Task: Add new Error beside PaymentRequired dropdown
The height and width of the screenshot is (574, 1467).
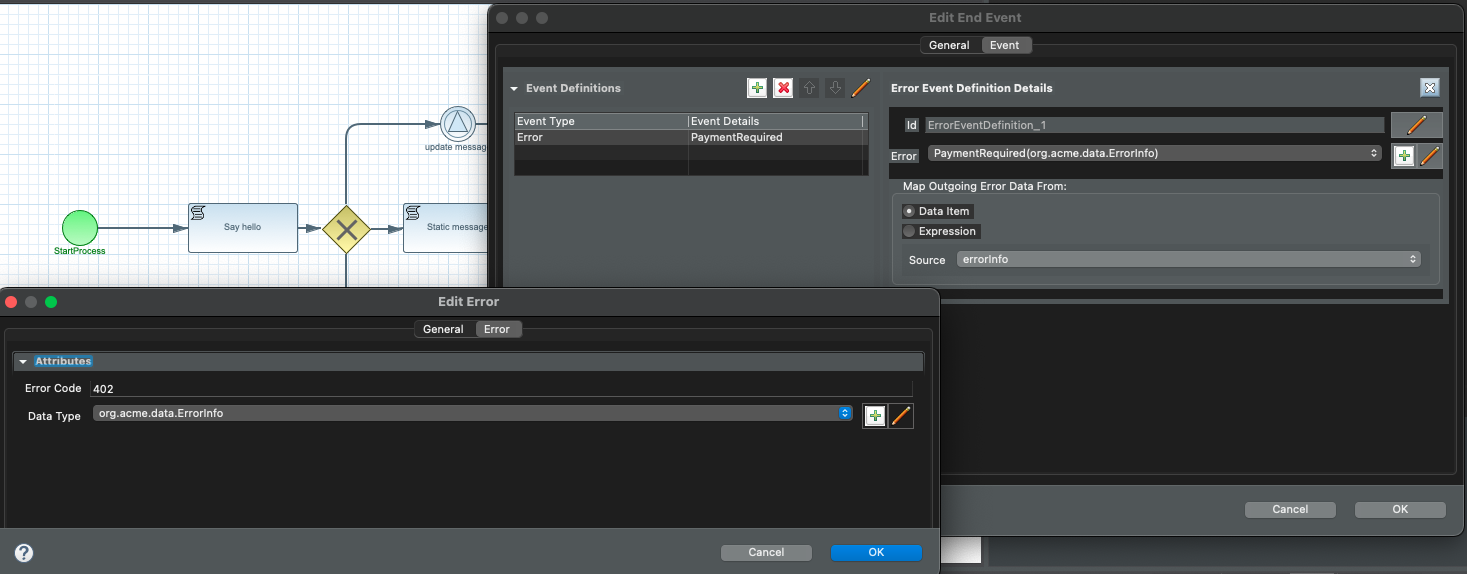Action: (1404, 156)
